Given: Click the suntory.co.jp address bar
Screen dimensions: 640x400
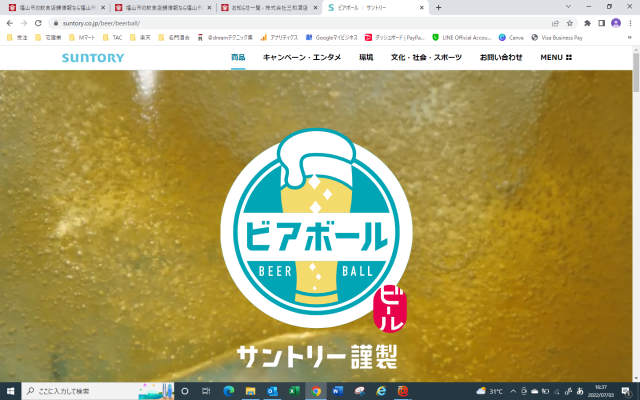Looking at the screenshot, I should click(302, 23).
